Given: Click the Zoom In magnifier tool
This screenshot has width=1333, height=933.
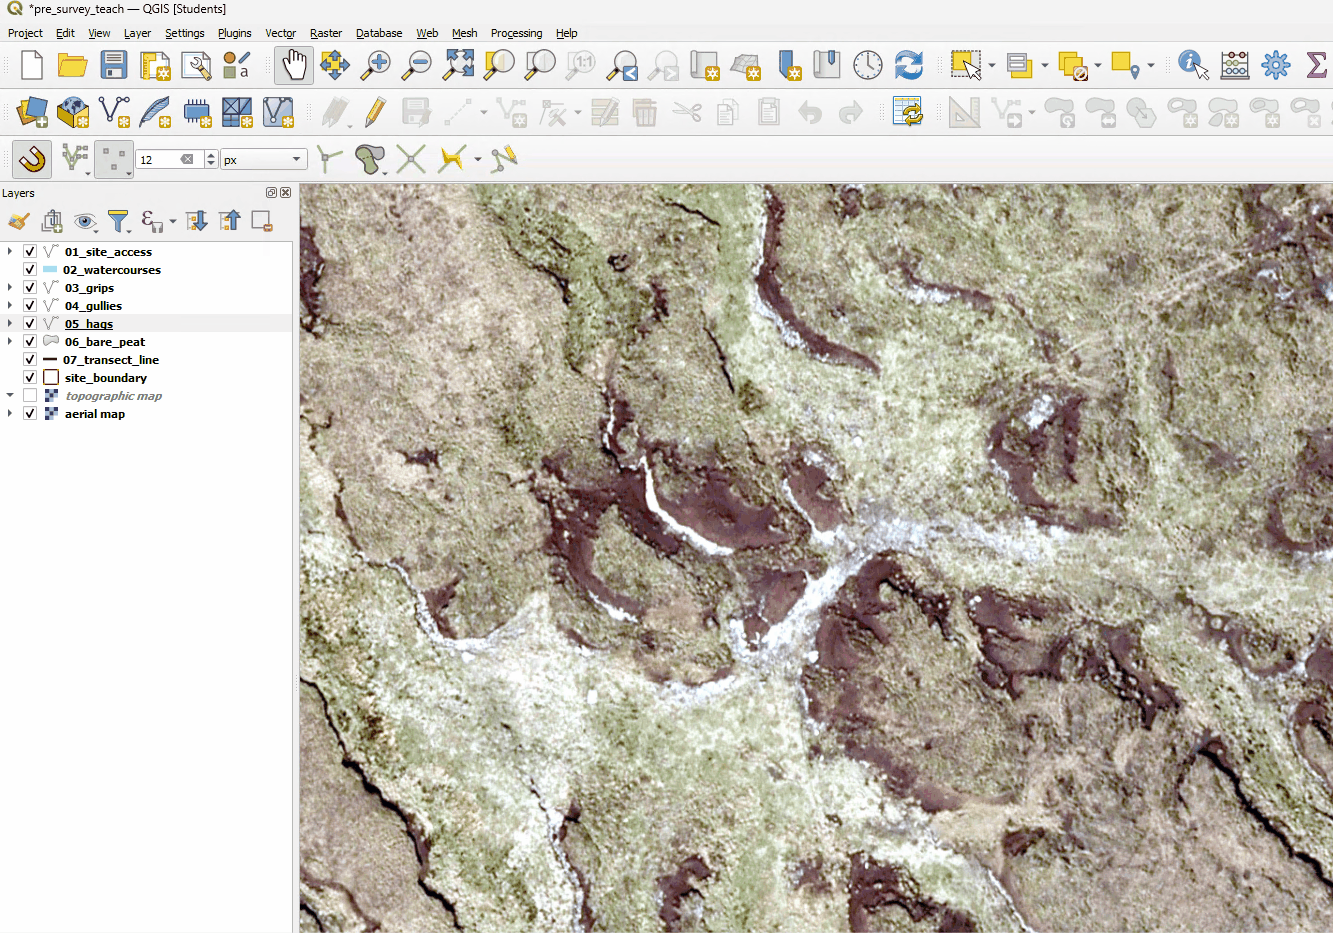Looking at the screenshot, I should coord(377,66).
